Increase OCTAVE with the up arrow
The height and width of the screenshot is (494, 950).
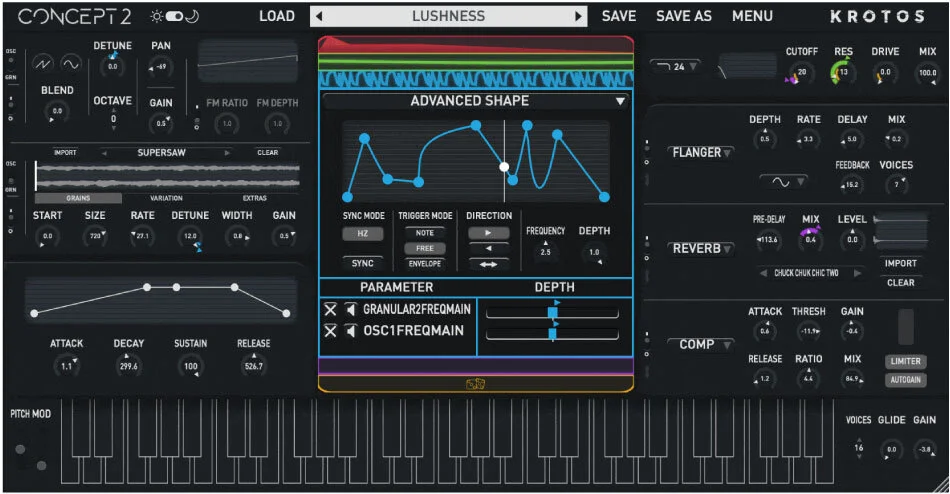113,111
